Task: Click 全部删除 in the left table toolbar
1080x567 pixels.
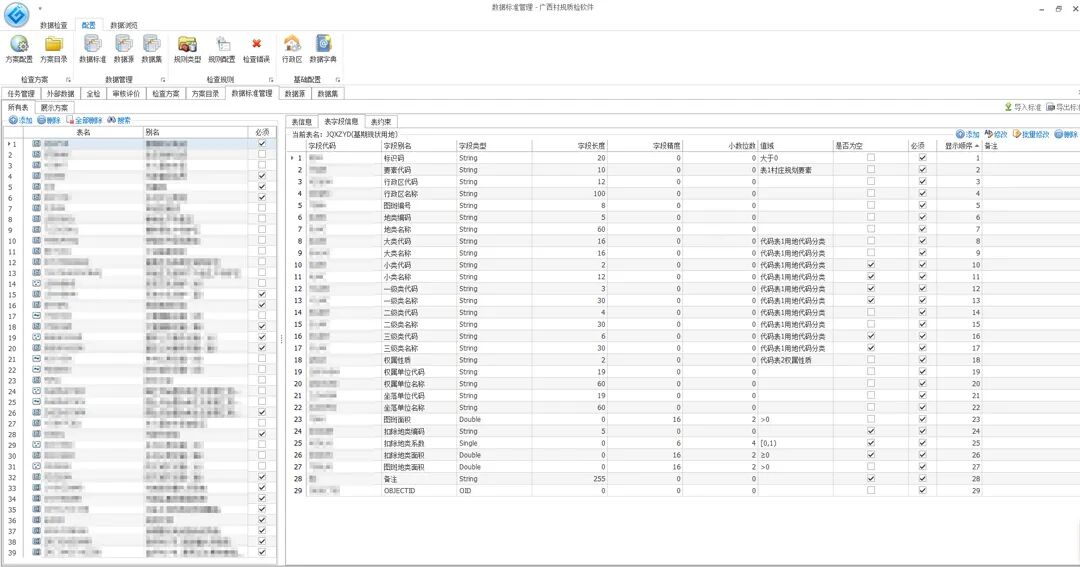Action: pyautogui.click(x=84, y=120)
